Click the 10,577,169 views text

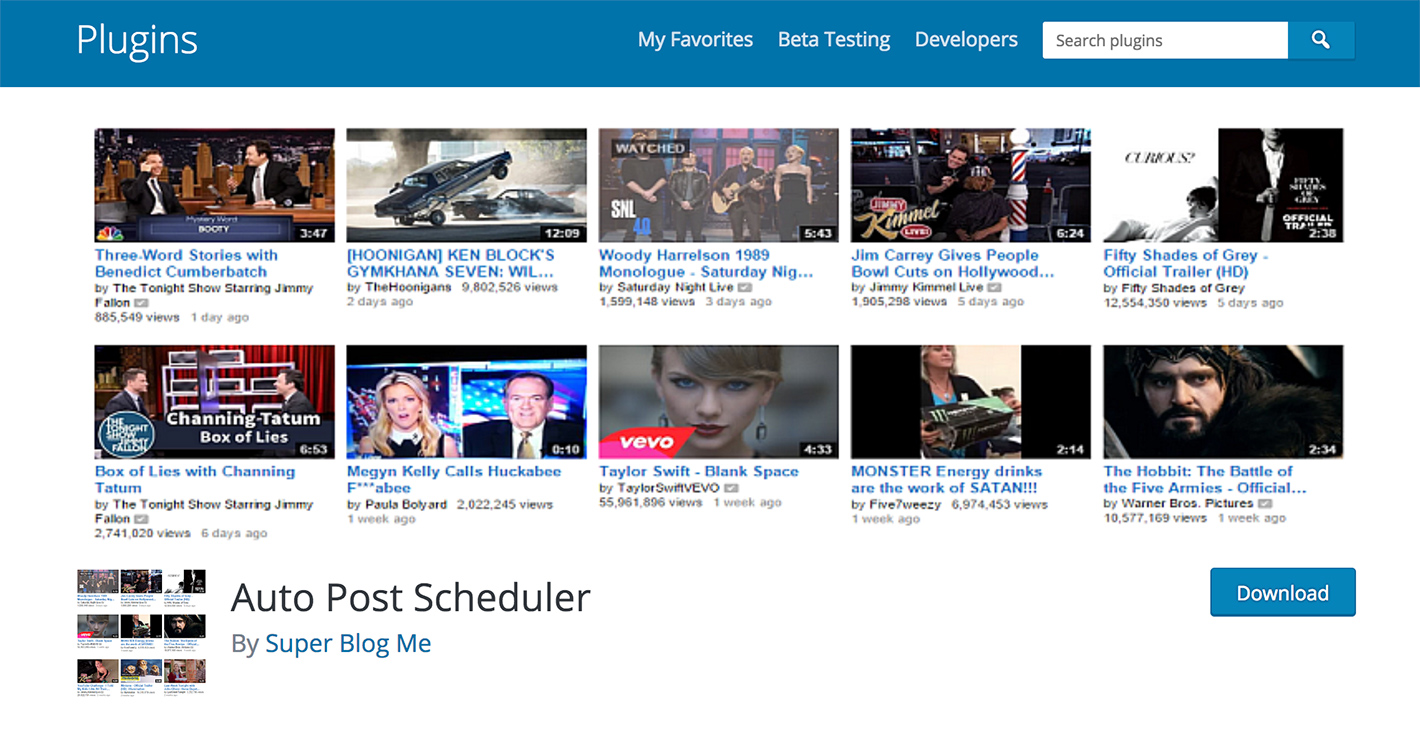1155,518
